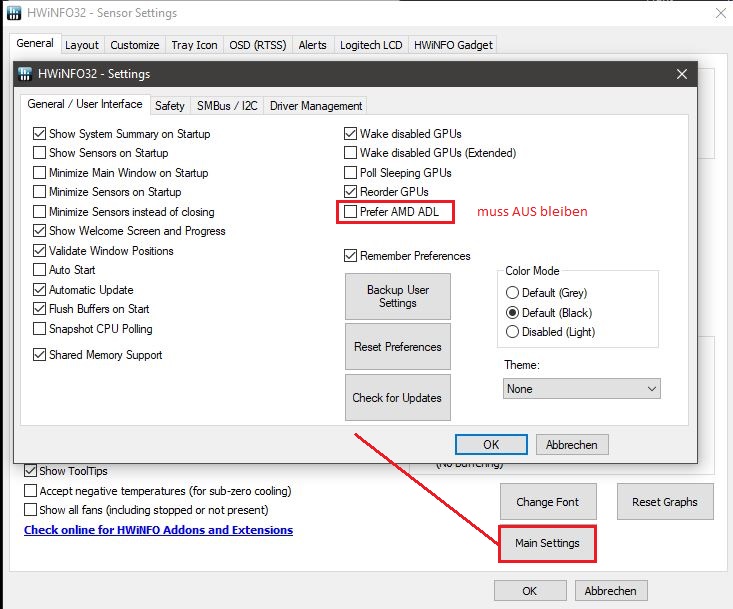Check the Prefer AMD ADL box
The image size is (733, 609).
coord(350,212)
